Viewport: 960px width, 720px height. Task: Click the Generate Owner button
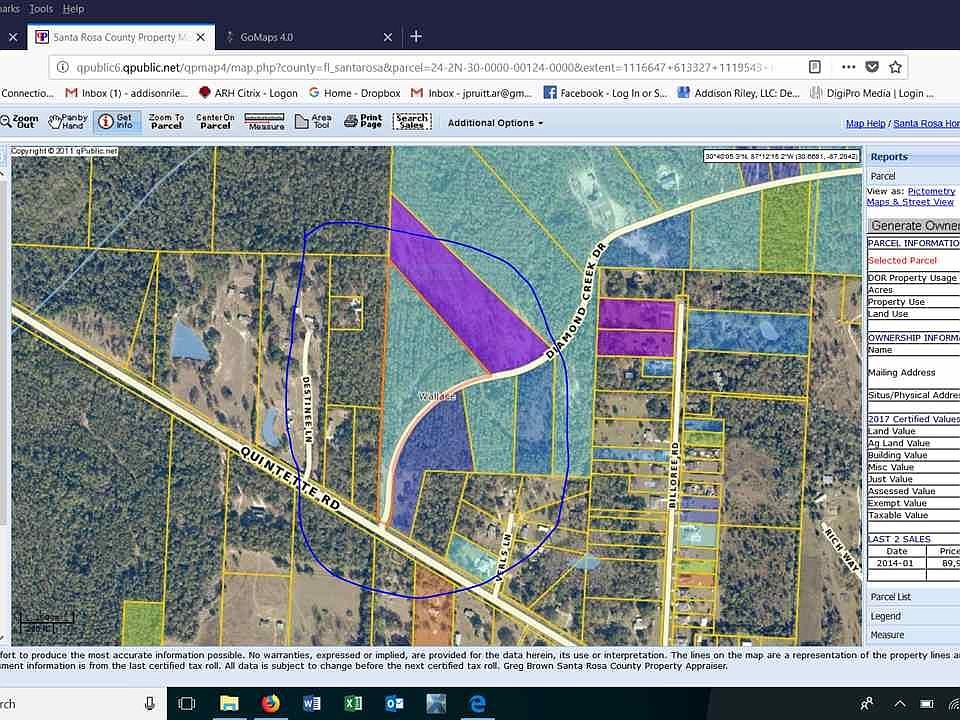click(914, 226)
